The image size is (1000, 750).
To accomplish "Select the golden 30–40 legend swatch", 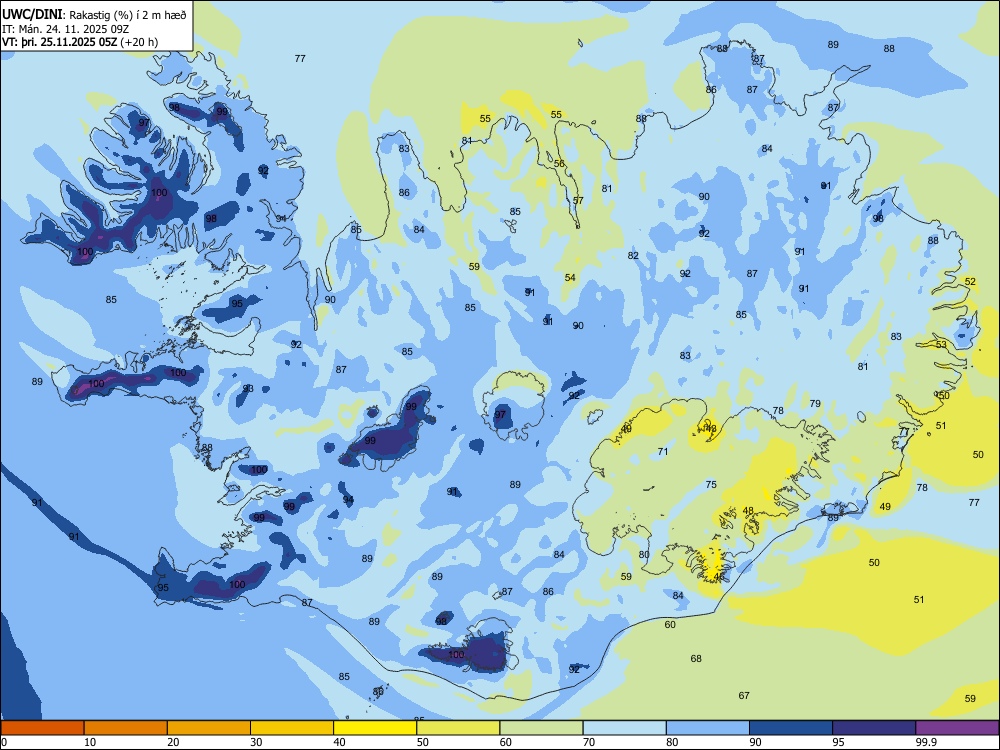I will point(292,728).
